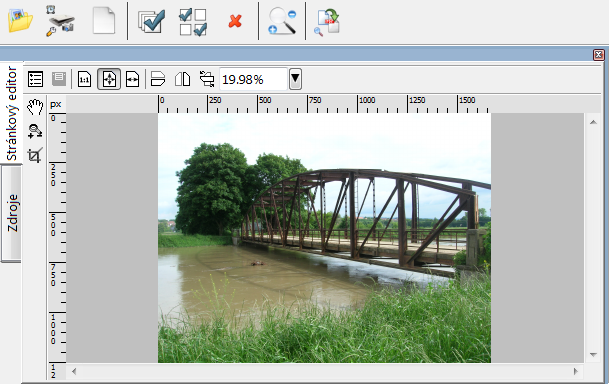The height and width of the screenshot is (384, 609).
Task: Click the scanner acquisition settings icon
Action: (x=60, y=21)
